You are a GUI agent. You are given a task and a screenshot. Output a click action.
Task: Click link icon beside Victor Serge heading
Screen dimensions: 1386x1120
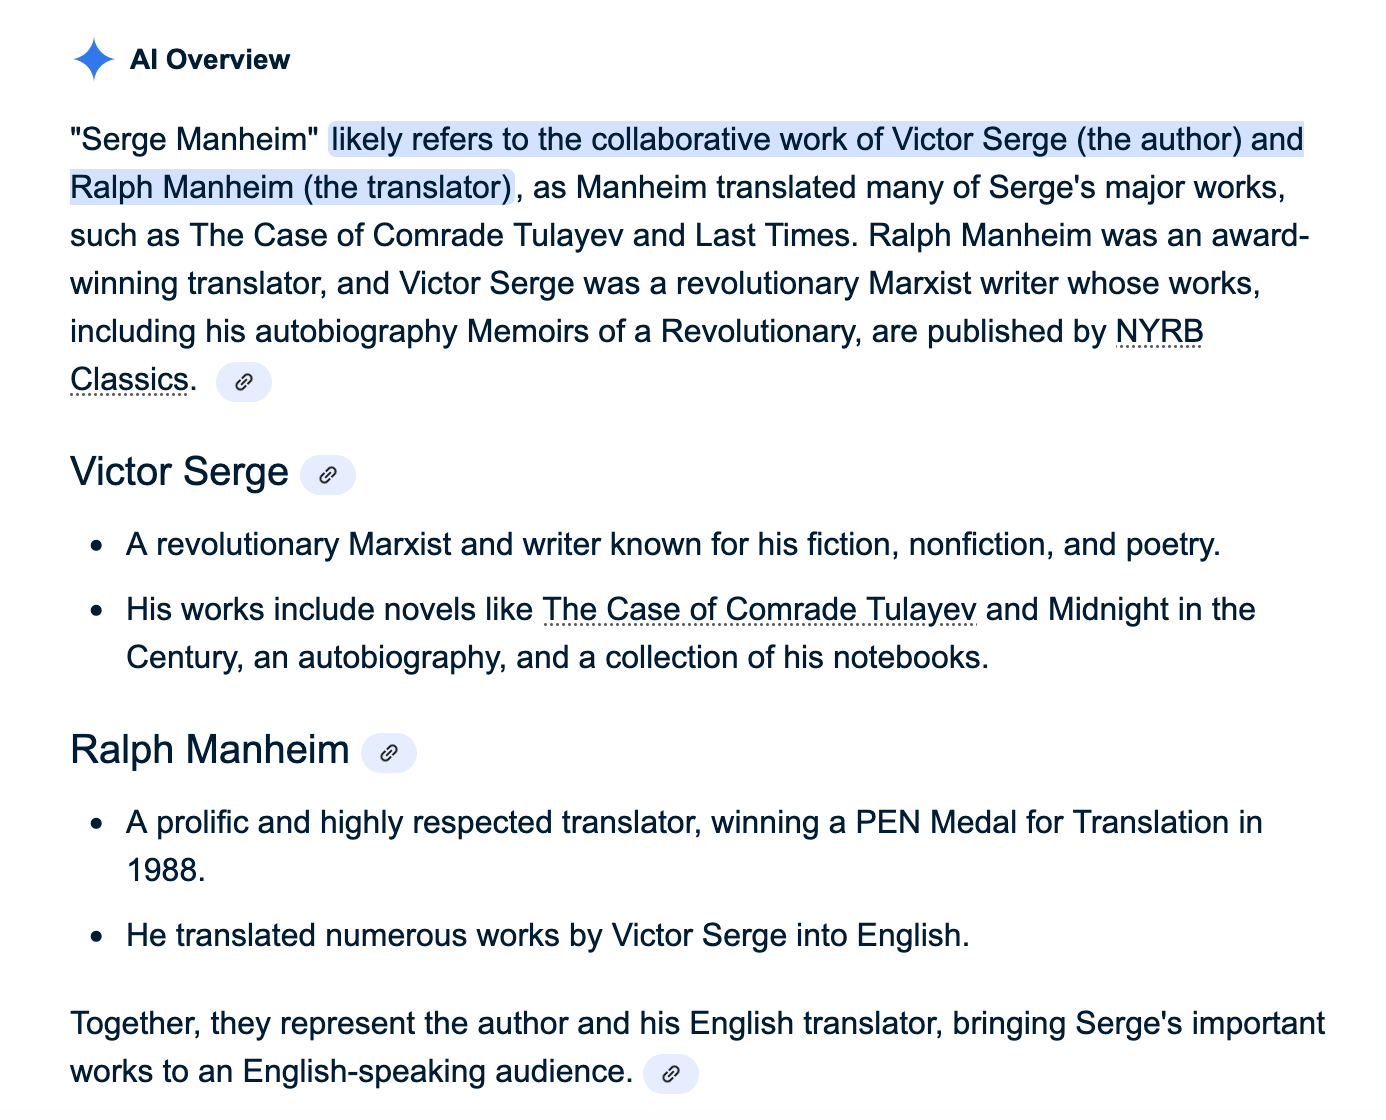coord(328,475)
